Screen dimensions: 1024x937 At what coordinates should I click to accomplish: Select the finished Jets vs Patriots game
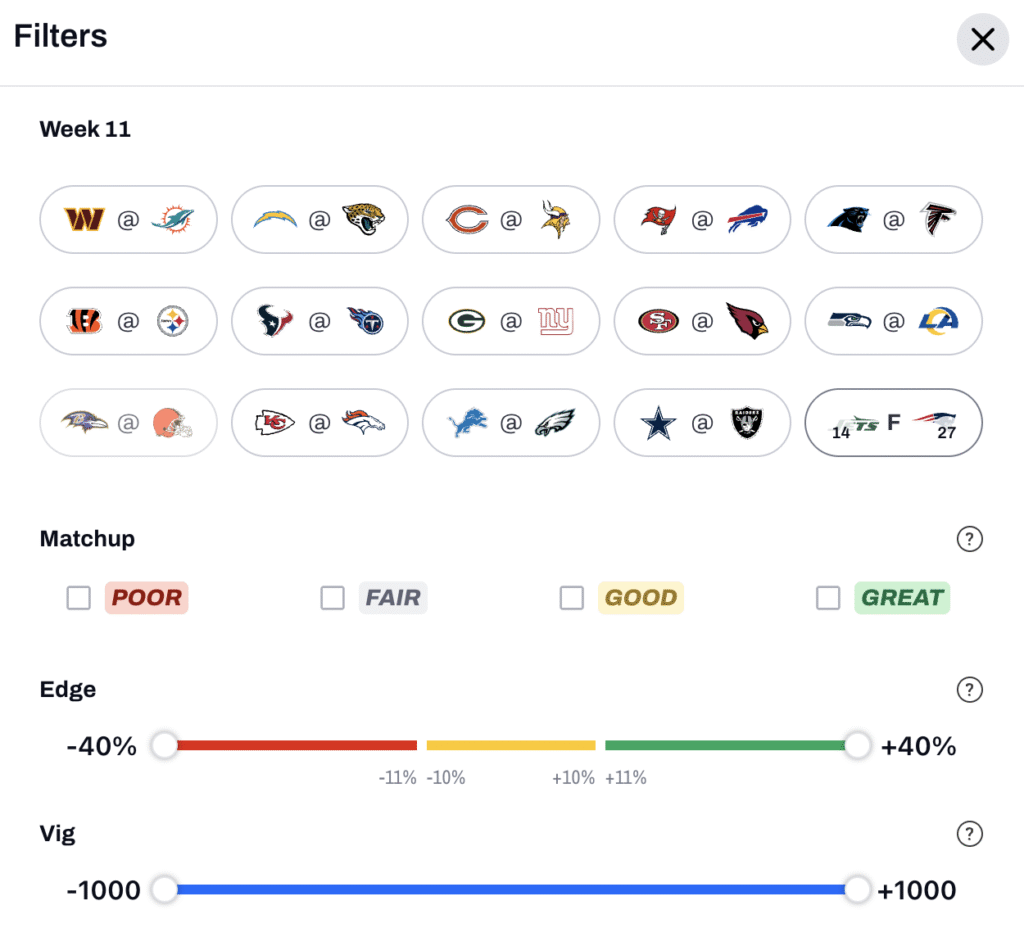click(893, 423)
